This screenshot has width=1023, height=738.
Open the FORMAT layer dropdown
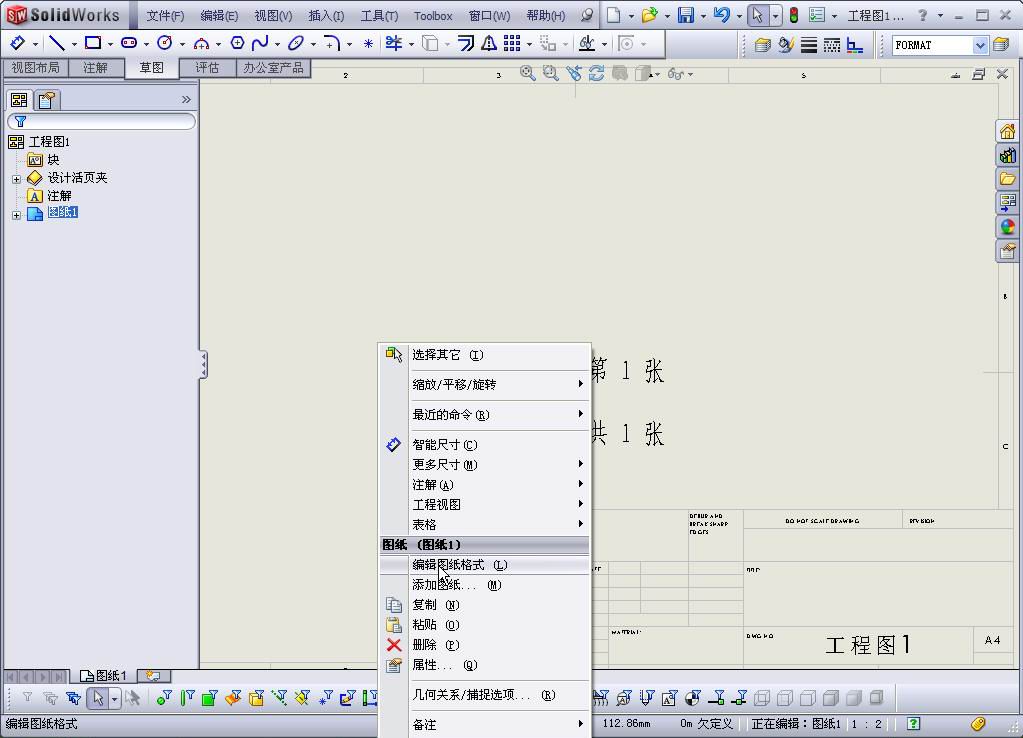(x=980, y=45)
